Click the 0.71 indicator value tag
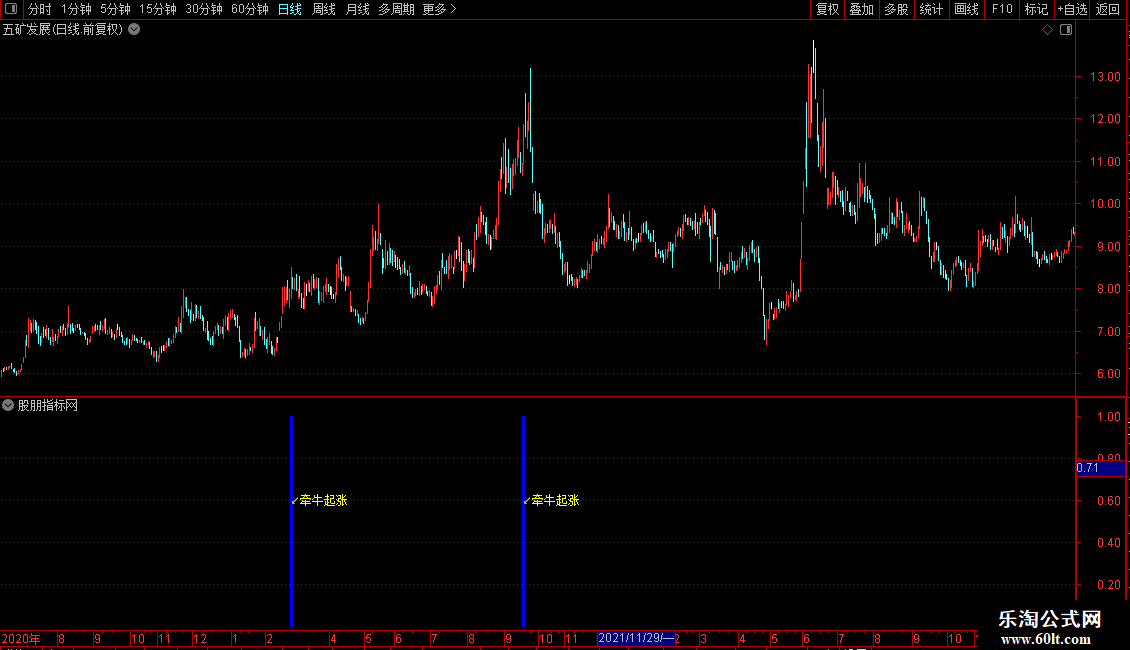Screen dimensions: 1130x650 tap(1100, 468)
